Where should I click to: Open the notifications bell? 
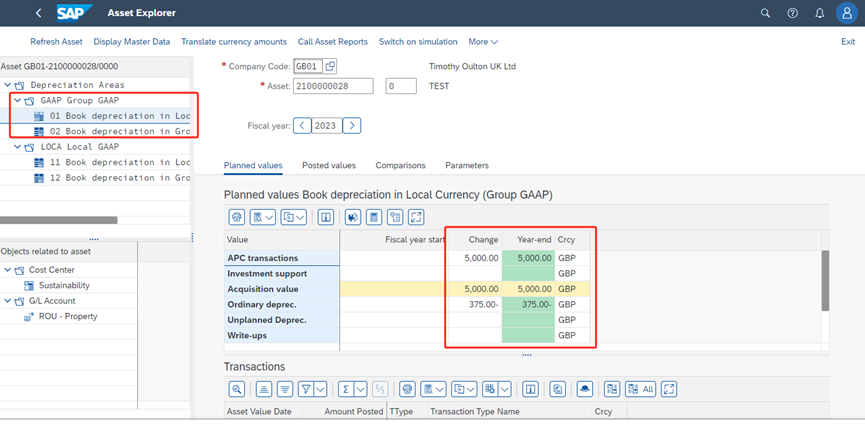point(819,13)
